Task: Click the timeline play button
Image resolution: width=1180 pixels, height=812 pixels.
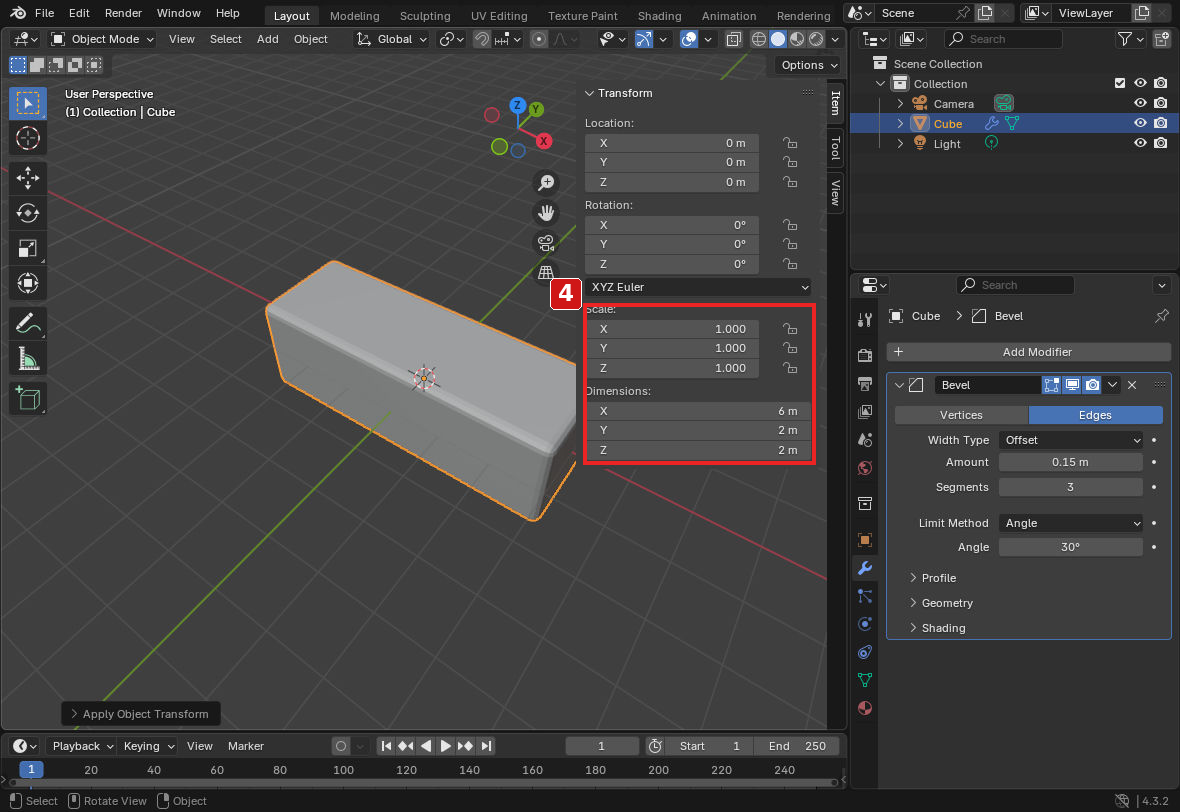Action: coord(446,746)
